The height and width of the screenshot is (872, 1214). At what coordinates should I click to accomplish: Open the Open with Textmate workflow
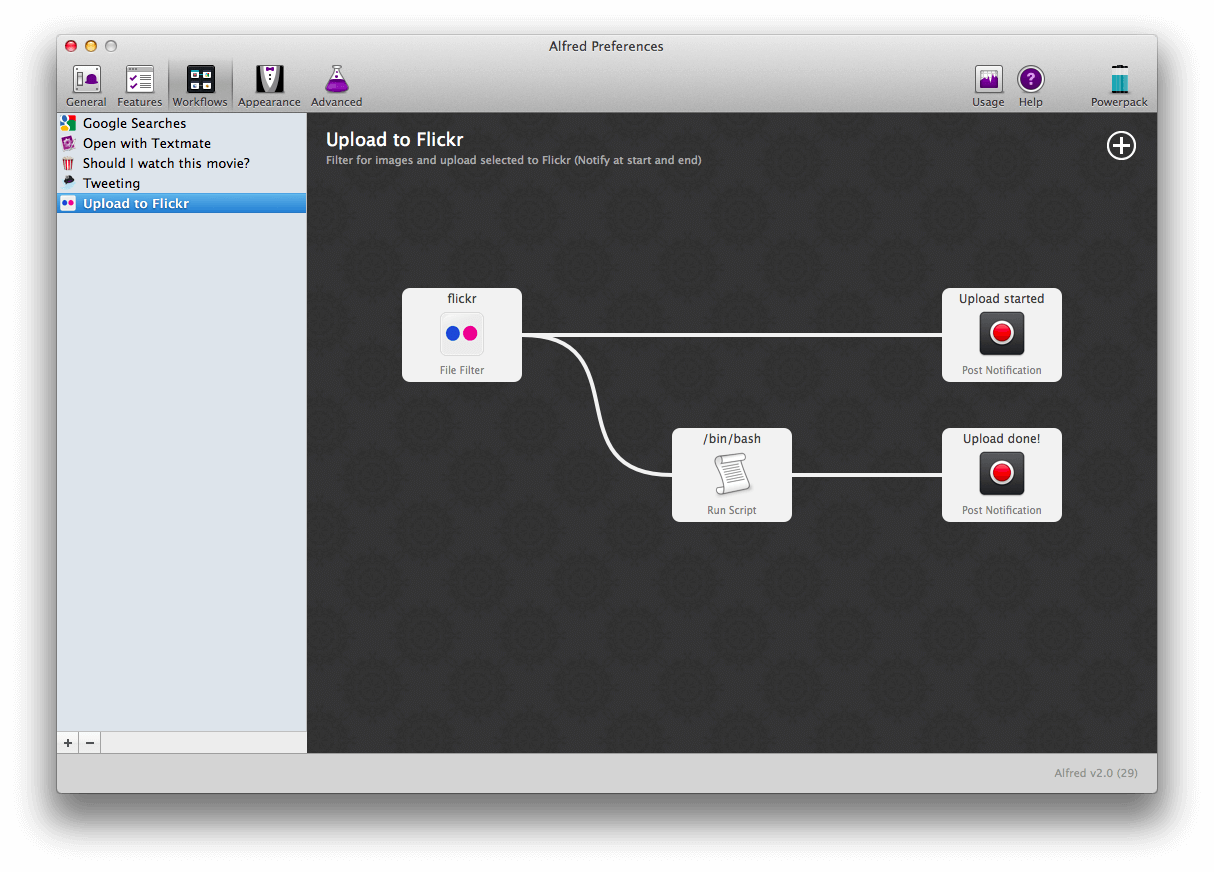[147, 143]
